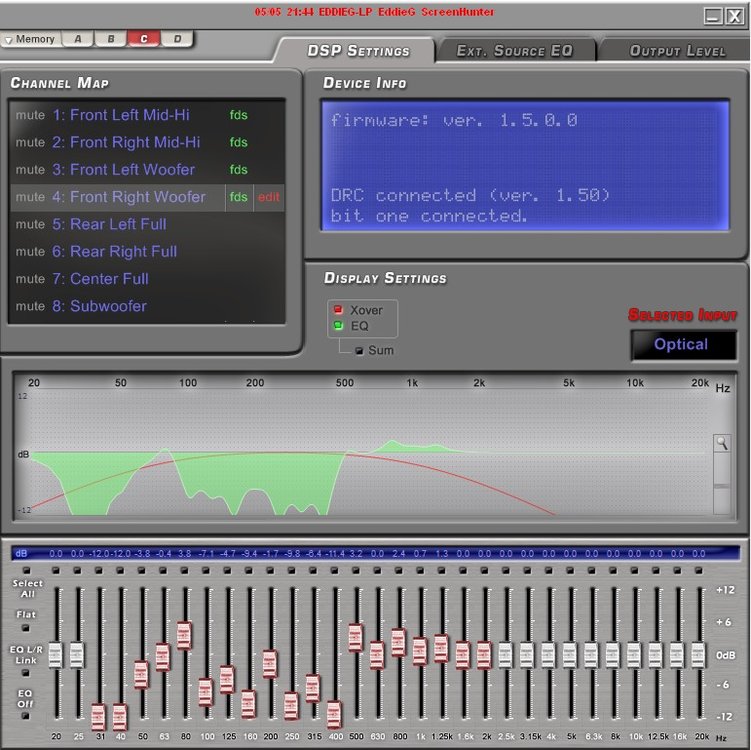Select memory preset A
Image resolution: width=751 pixels, height=750 pixels.
tap(78, 39)
